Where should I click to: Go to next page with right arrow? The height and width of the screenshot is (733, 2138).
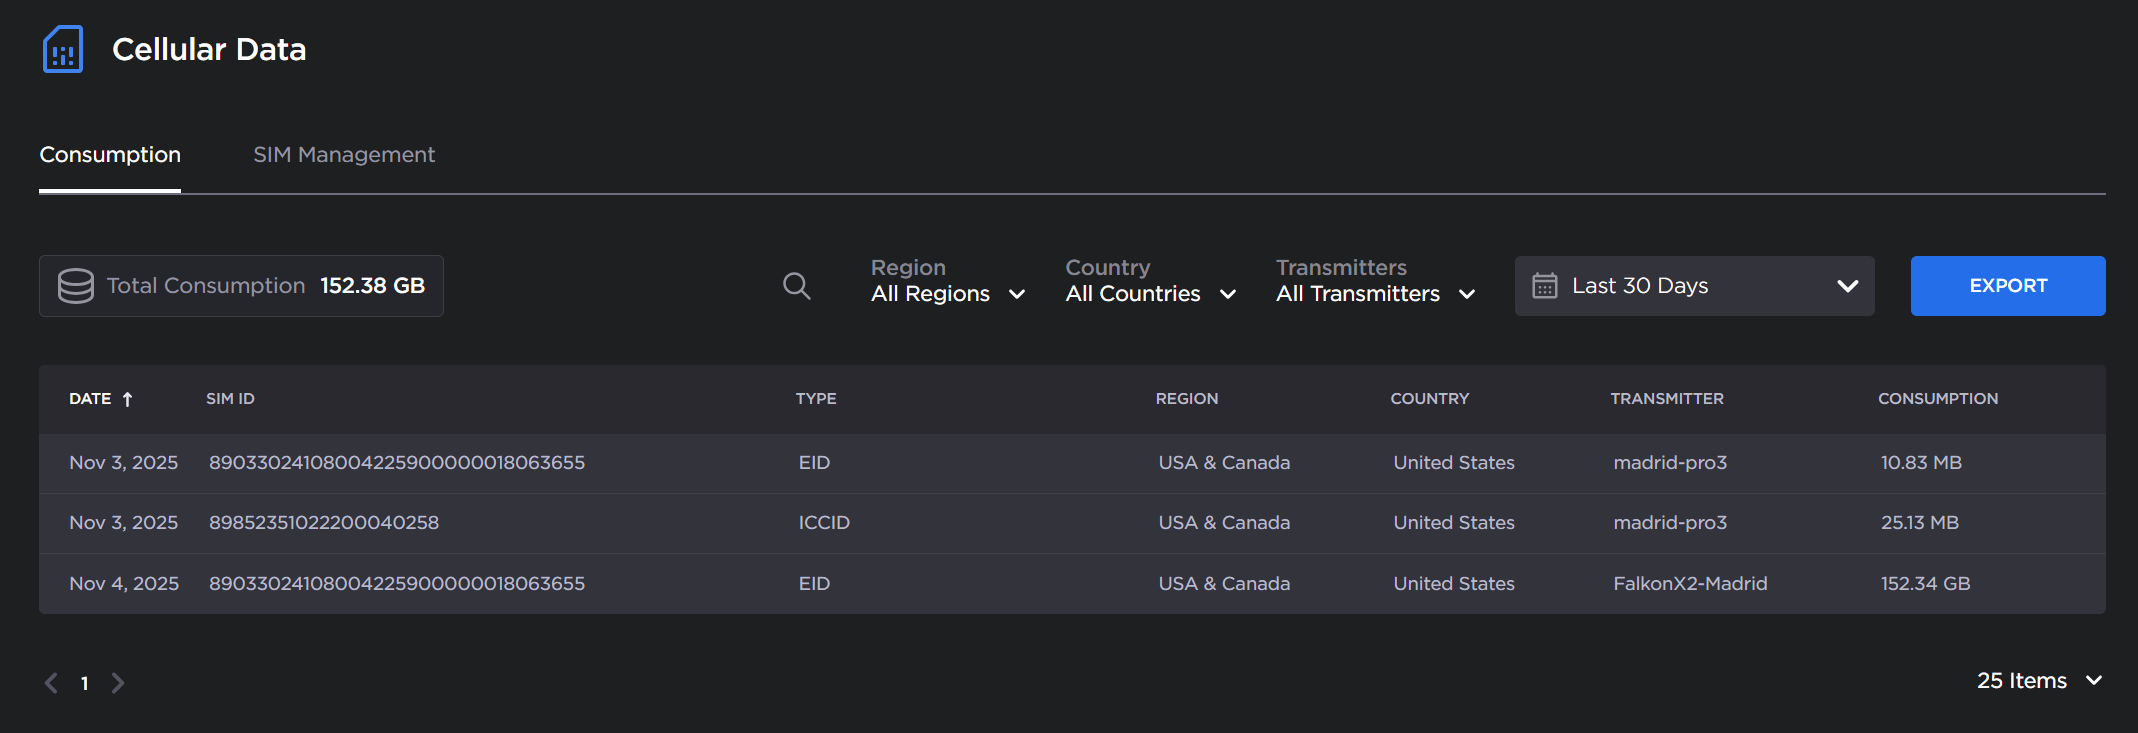[x=118, y=683]
